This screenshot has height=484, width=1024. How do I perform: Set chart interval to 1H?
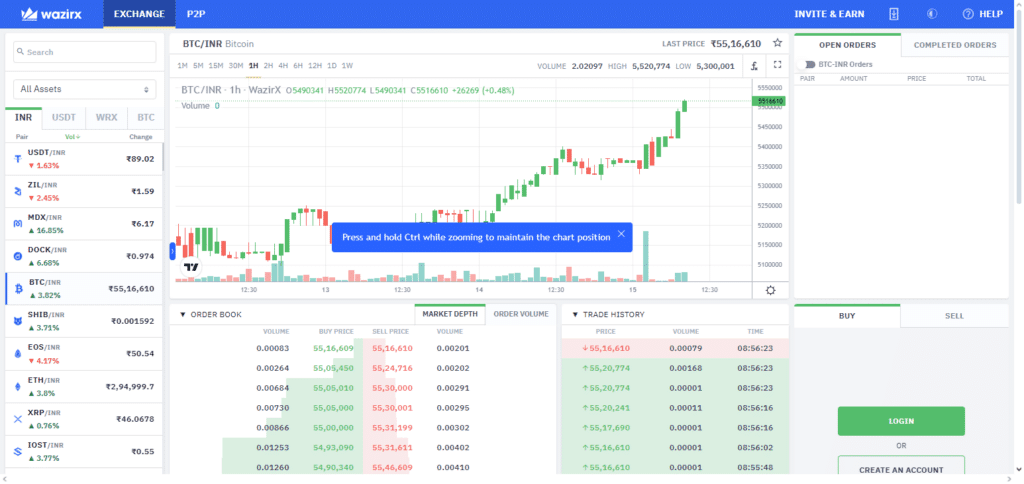pos(253,65)
